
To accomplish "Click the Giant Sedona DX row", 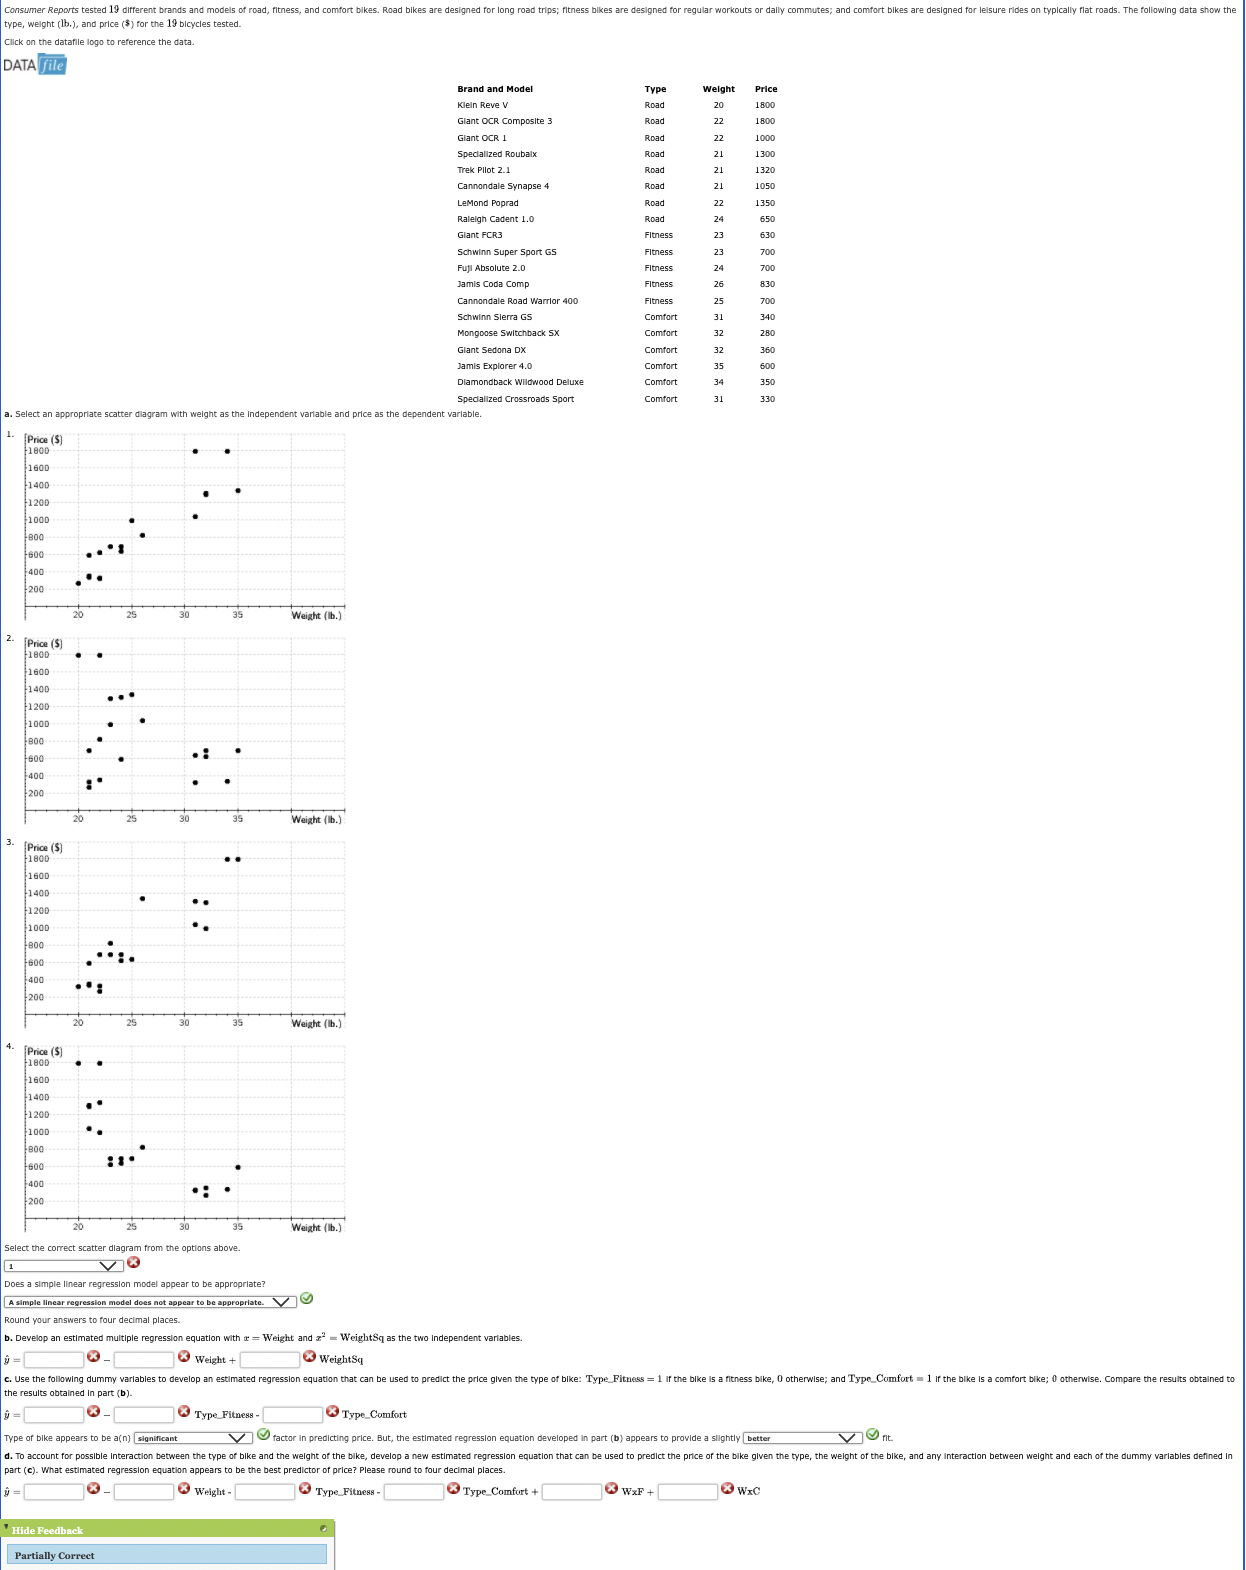I will [x=617, y=350].
